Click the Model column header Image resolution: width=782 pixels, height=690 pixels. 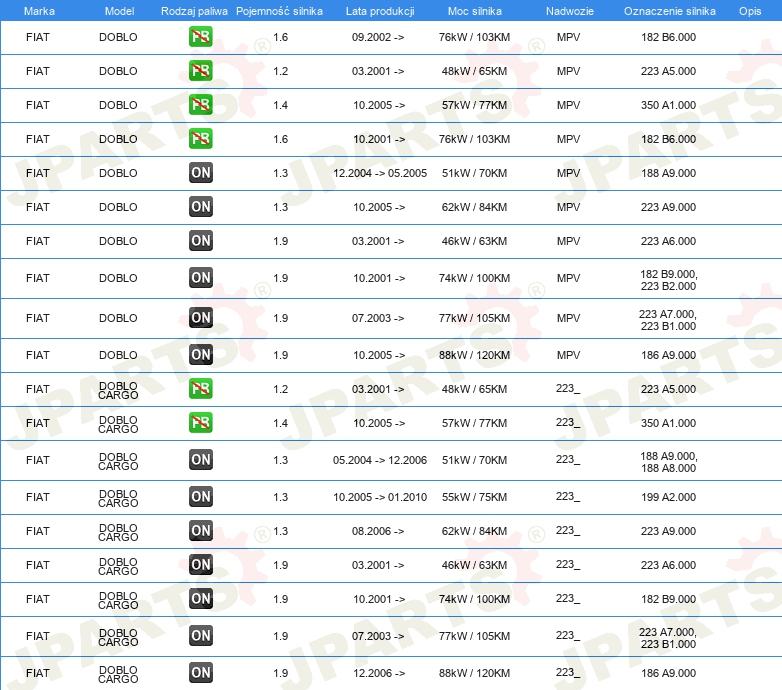click(119, 11)
